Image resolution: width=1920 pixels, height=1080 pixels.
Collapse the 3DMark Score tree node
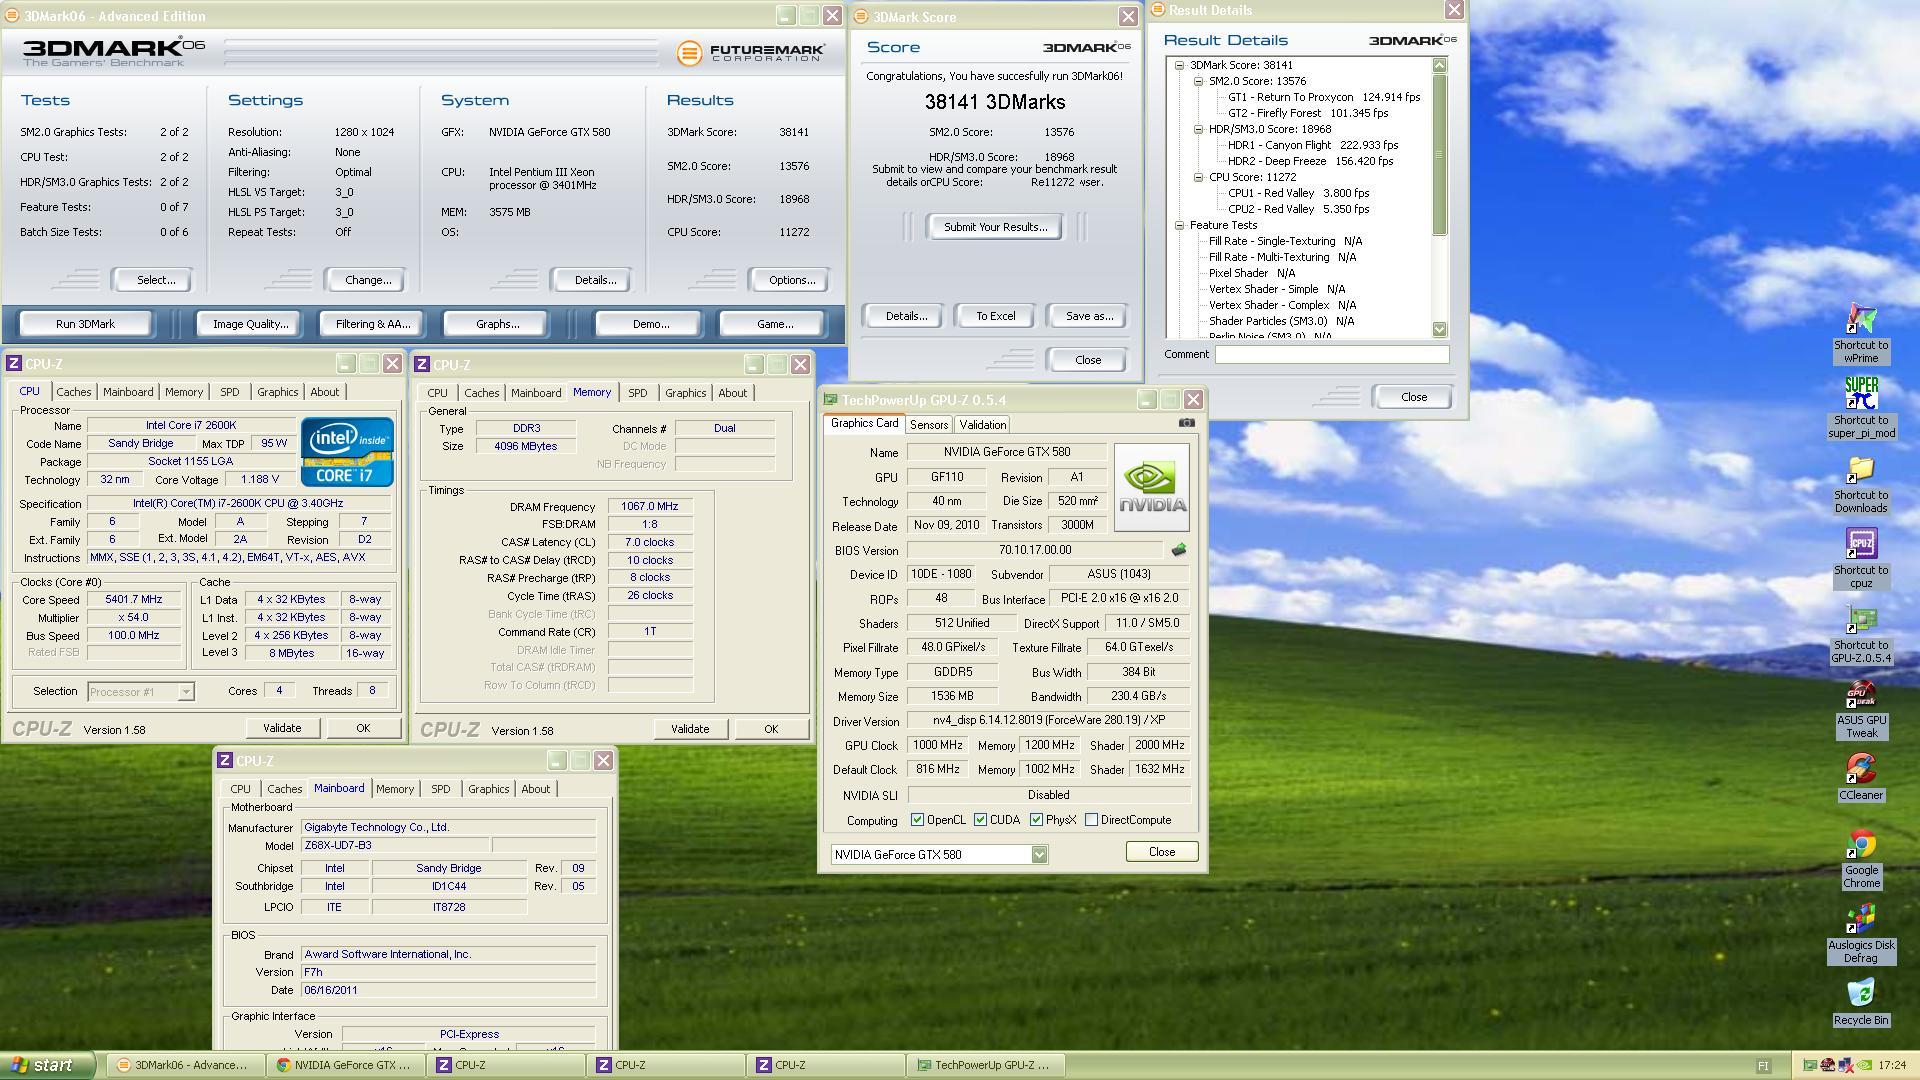coord(1180,65)
